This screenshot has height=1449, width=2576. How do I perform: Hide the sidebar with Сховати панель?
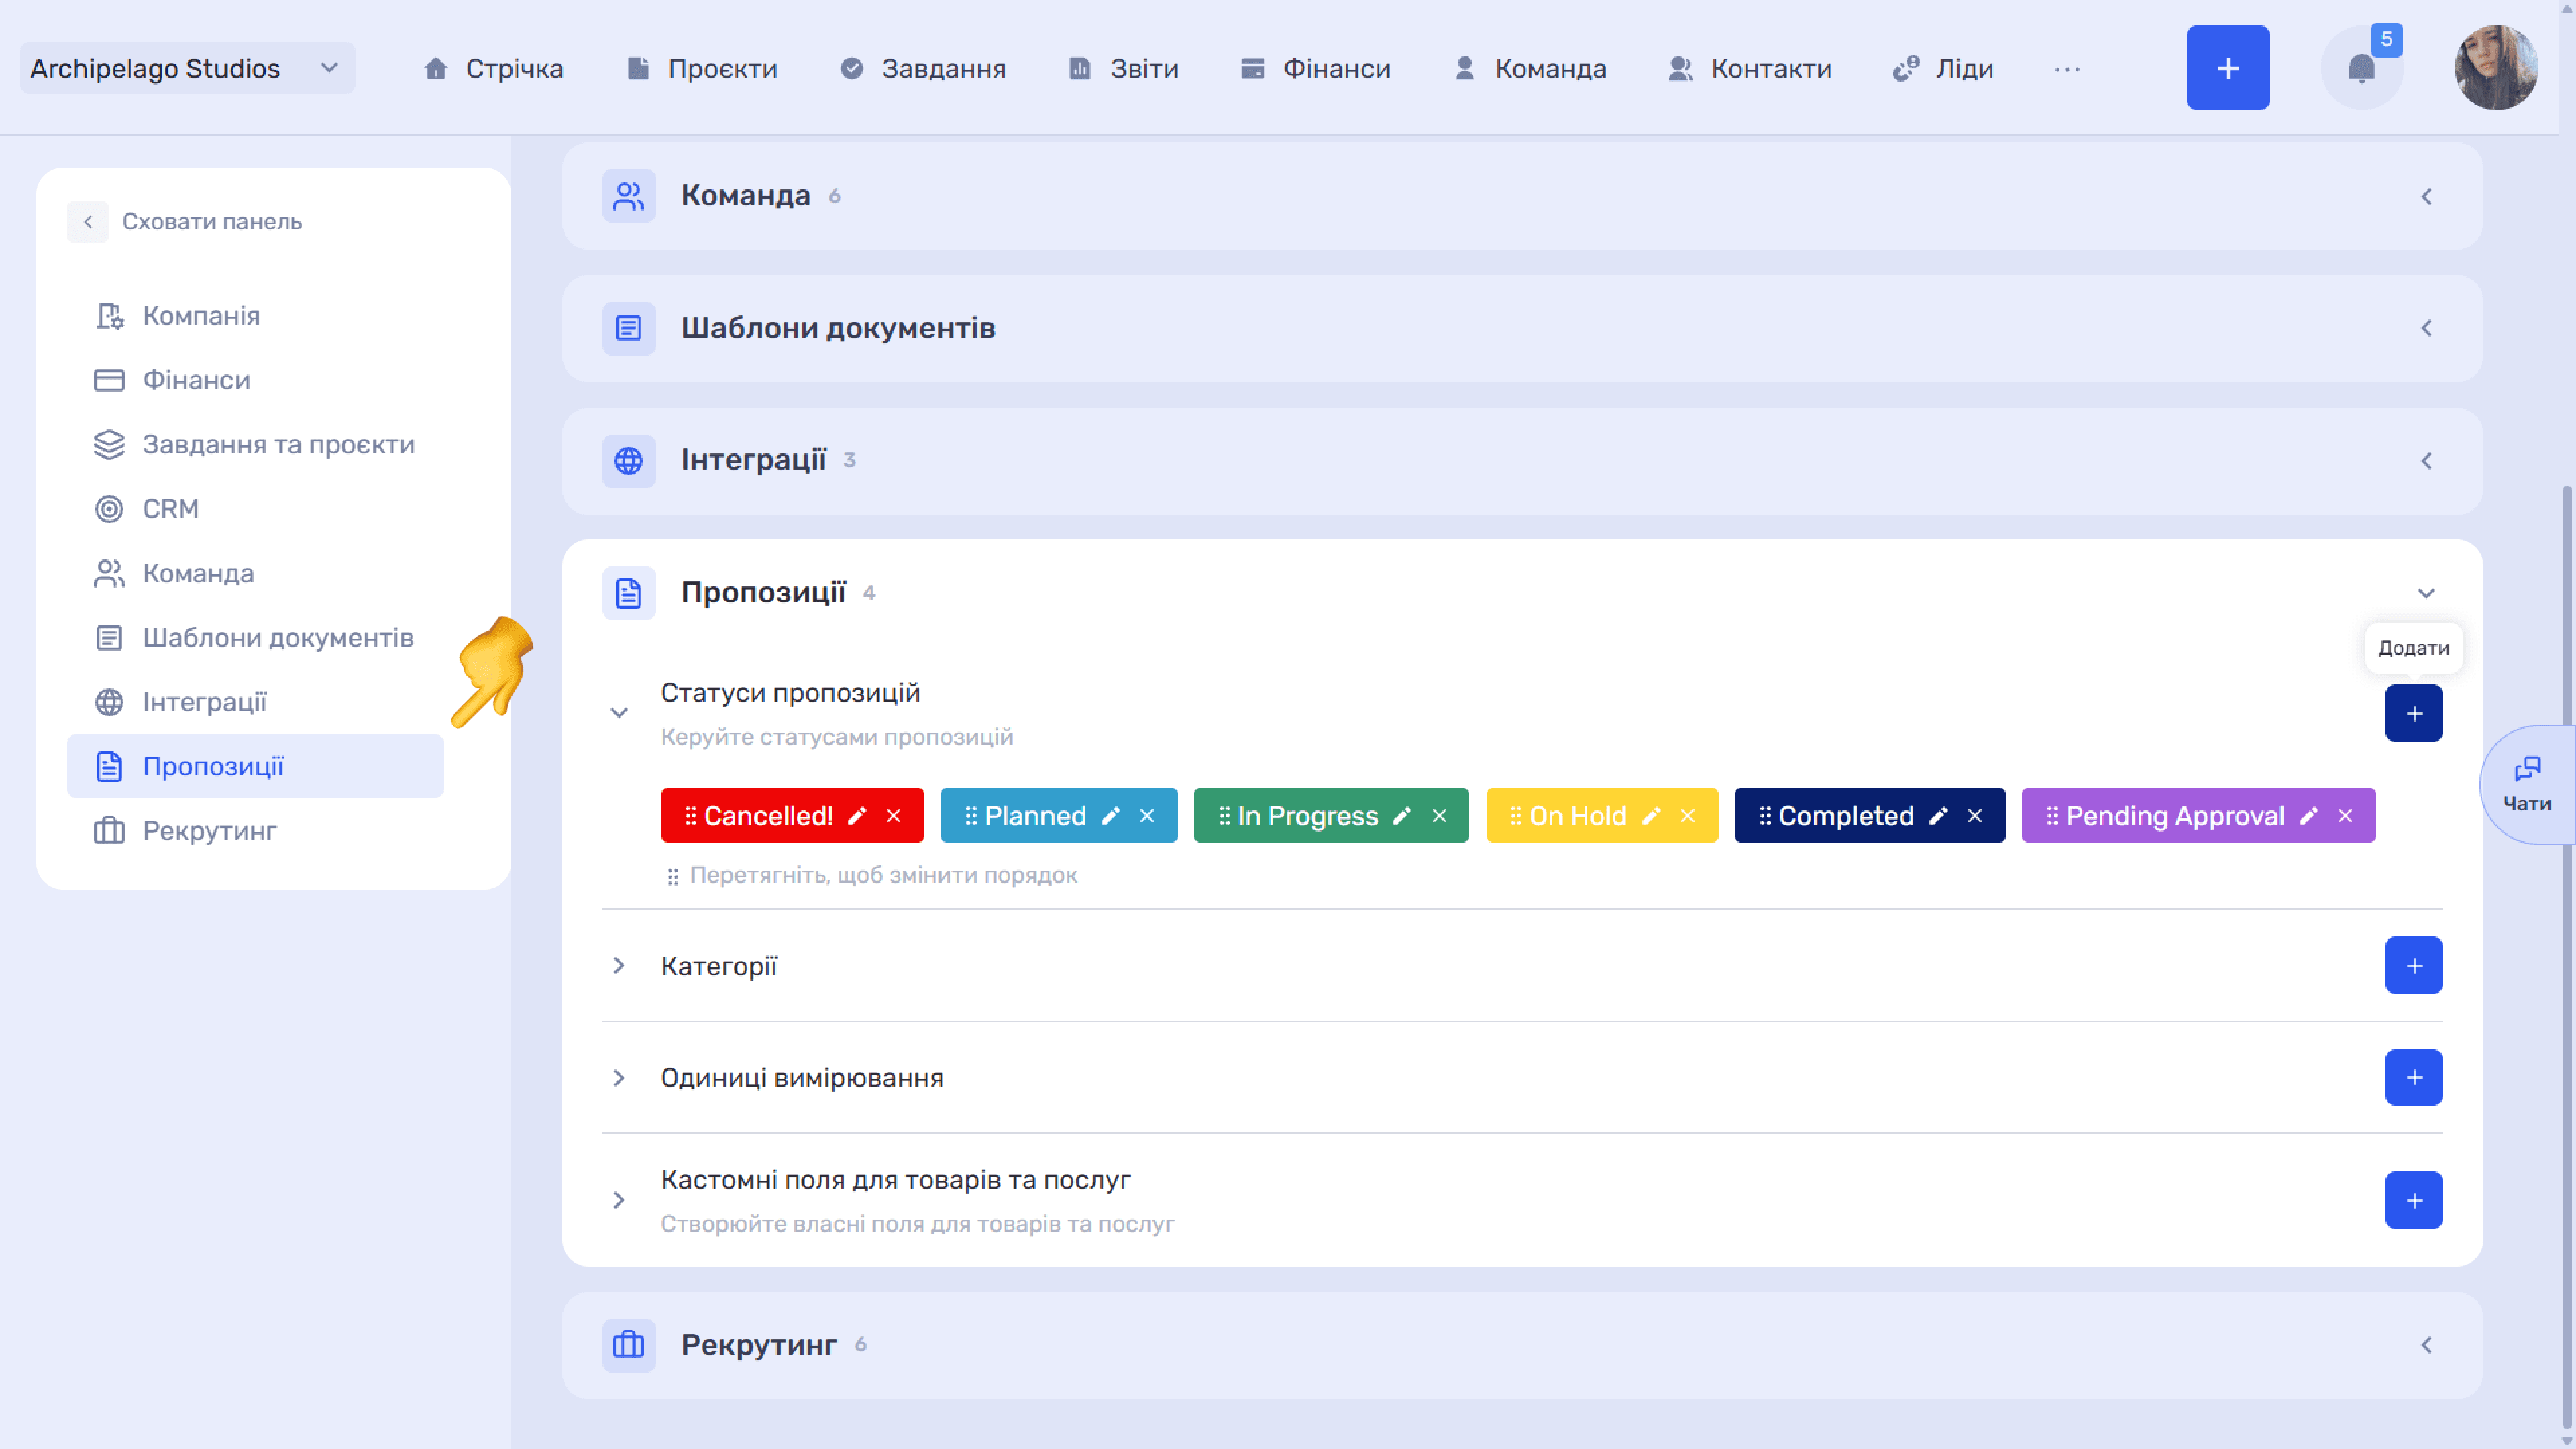click(x=185, y=221)
